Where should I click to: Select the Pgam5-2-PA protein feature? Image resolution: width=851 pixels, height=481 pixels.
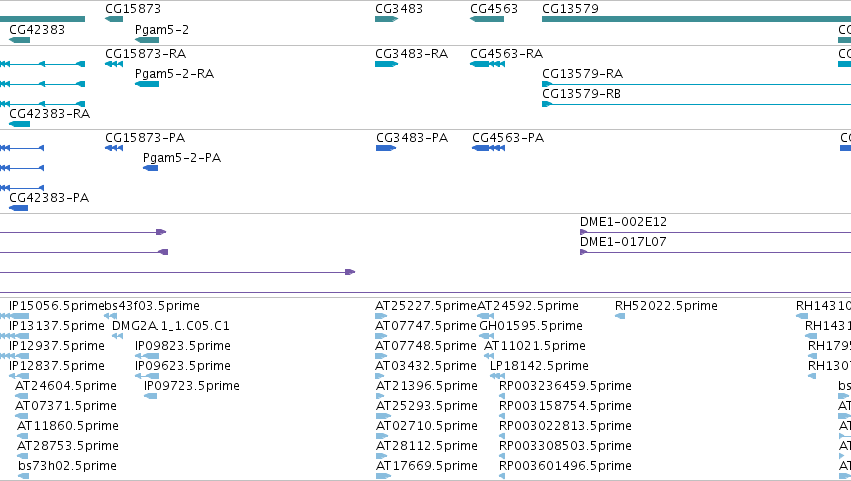pos(150,168)
